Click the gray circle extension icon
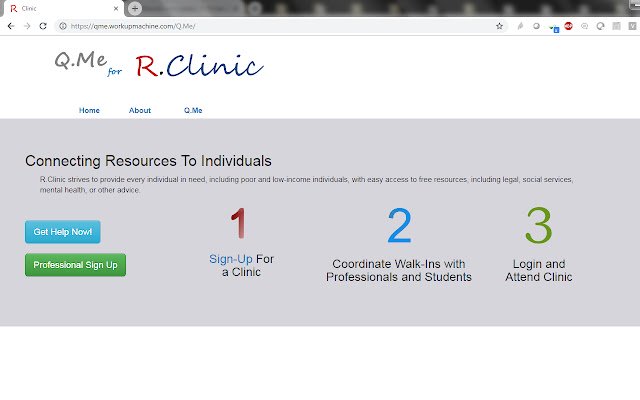 pos(536,26)
